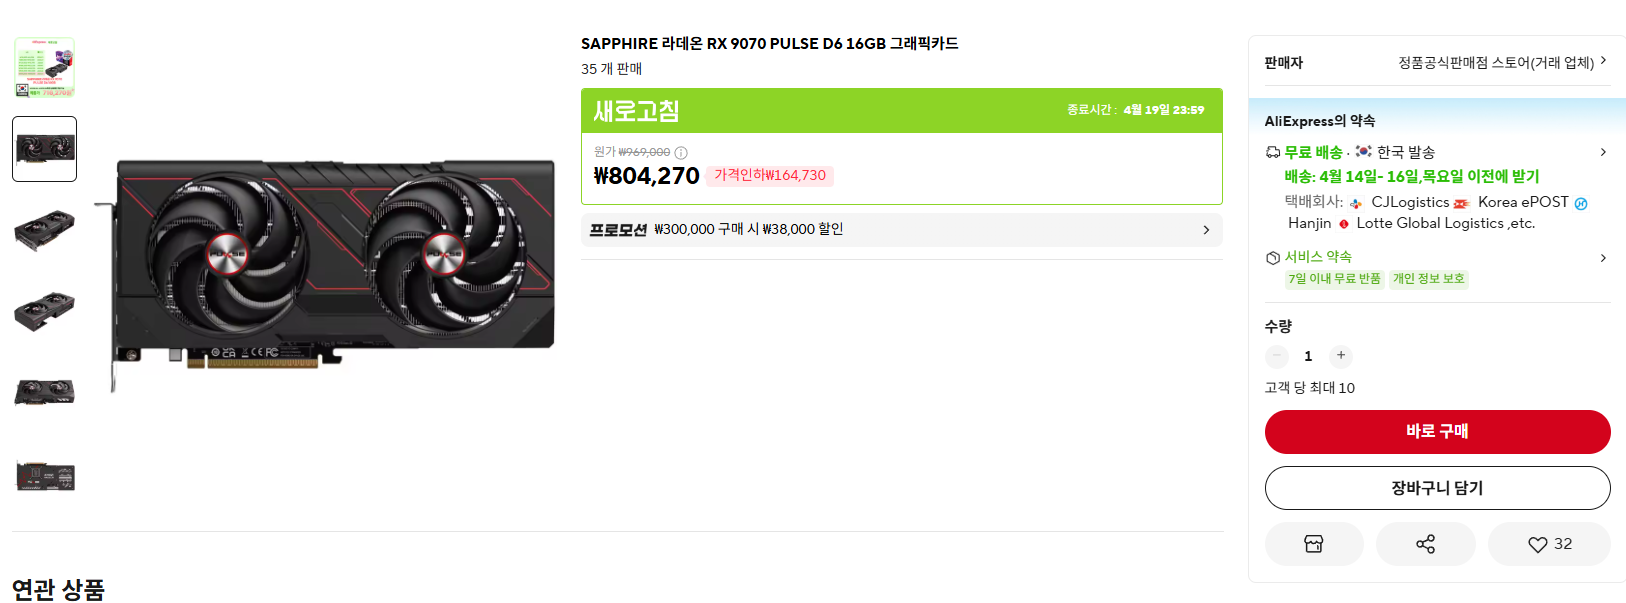Increase quantity with the plus button

[x=1341, y=356]
